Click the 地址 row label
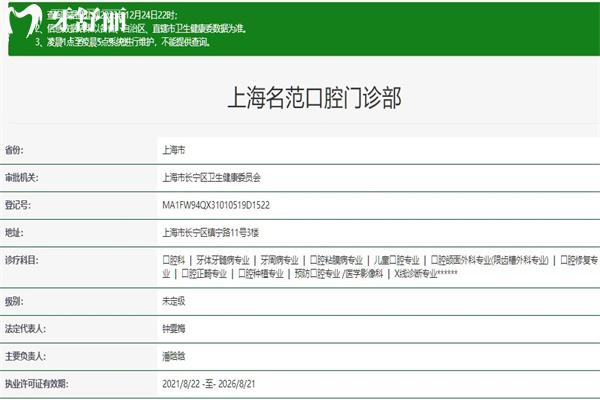Screen dimensions: 600x400 [x=14, y=233]
